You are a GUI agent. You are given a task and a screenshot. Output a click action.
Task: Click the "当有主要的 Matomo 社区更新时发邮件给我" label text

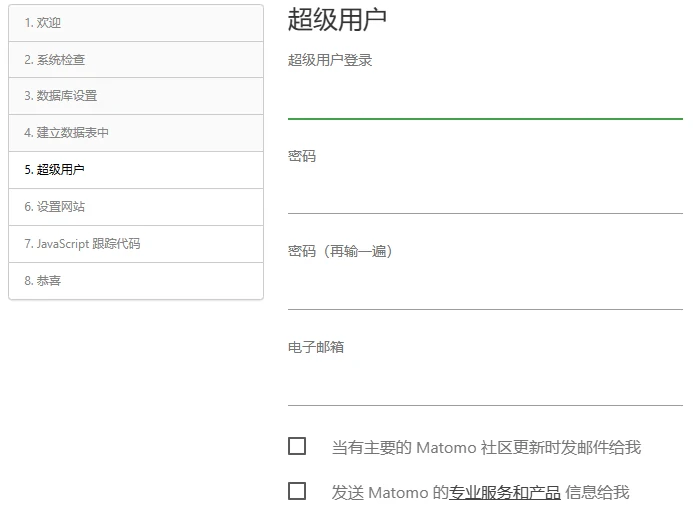pyautogui.click(x=486, y=447)
